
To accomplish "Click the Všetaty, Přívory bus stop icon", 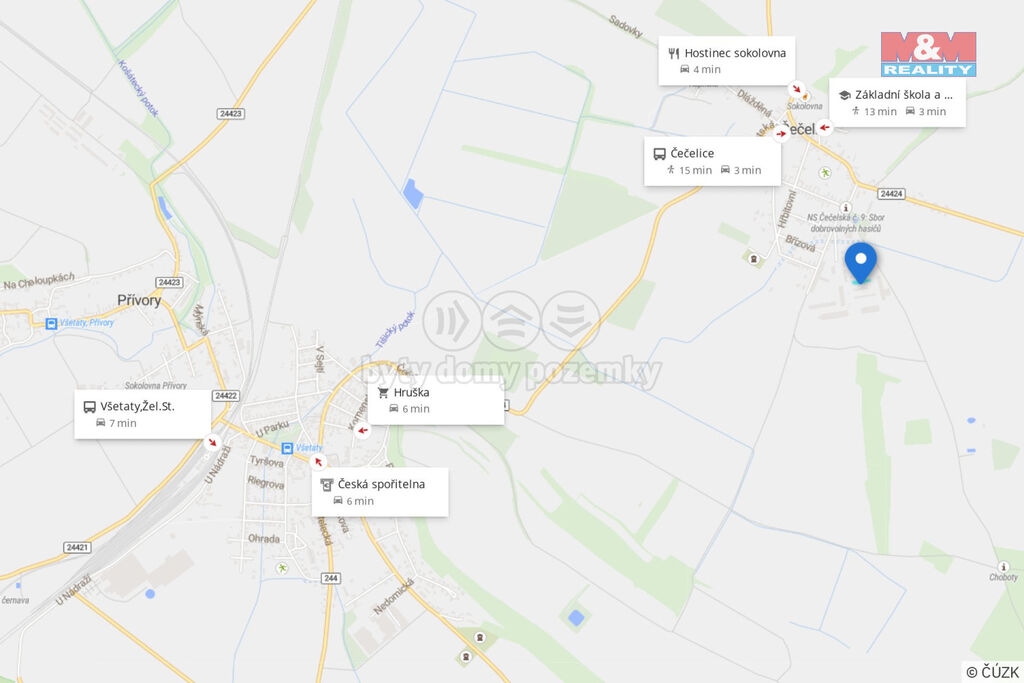I will 51,323.
